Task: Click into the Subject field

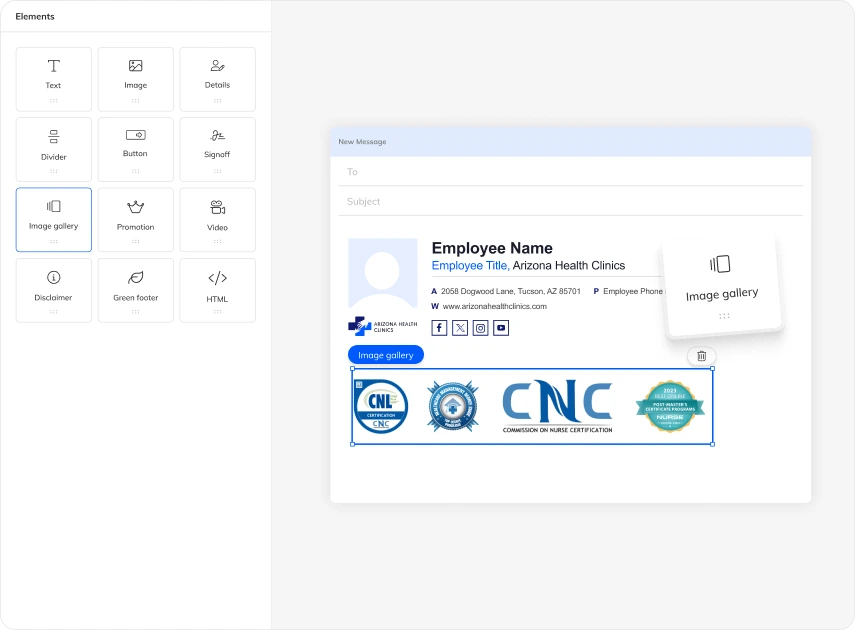Action: point(570,201)
